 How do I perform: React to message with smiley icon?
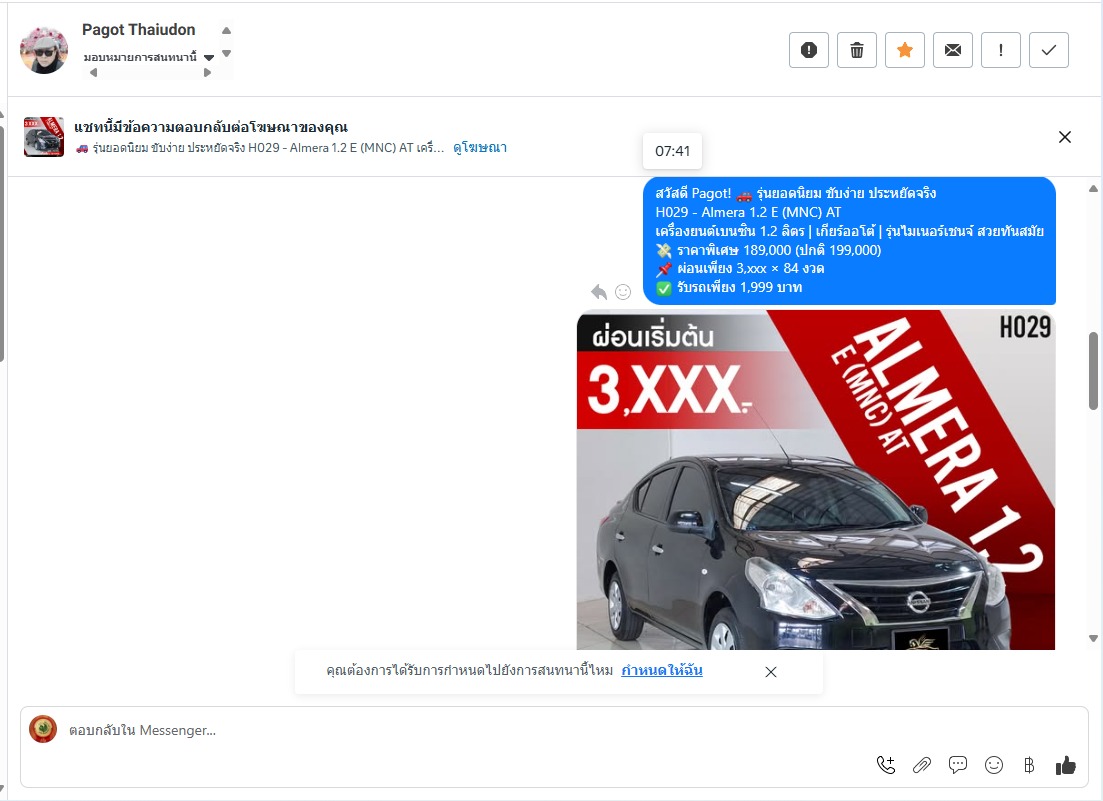tap(623, 291)
